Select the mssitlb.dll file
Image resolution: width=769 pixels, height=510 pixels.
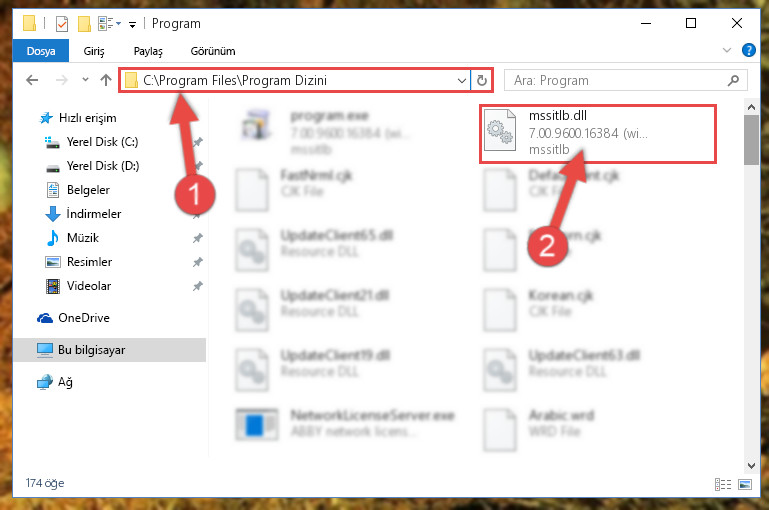pyautogui.click(x=597, y=133)
